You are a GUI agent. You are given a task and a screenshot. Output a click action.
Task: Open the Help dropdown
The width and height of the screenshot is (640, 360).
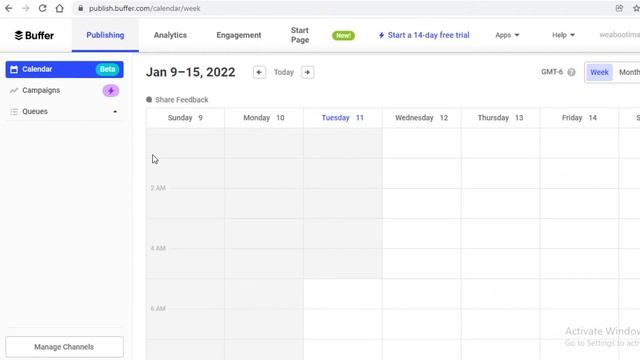point(563,35)
